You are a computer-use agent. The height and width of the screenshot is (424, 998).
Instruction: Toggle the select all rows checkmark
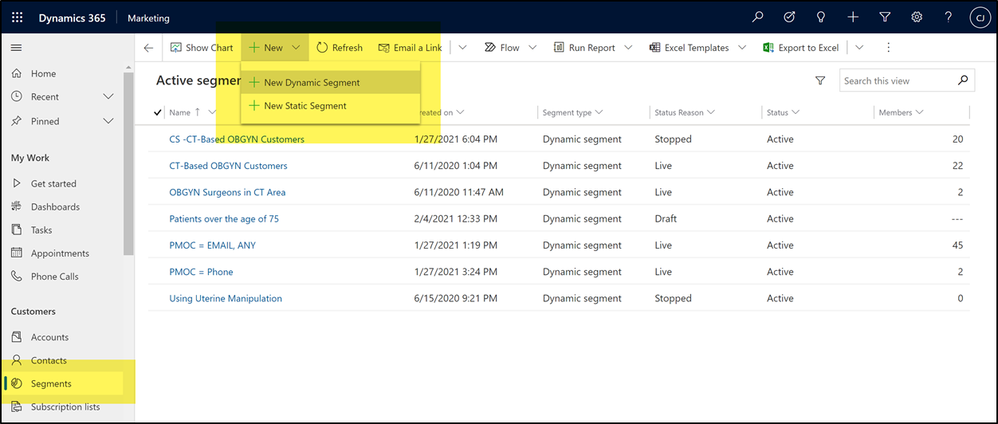pyautogui.click(x=158, y=113)
